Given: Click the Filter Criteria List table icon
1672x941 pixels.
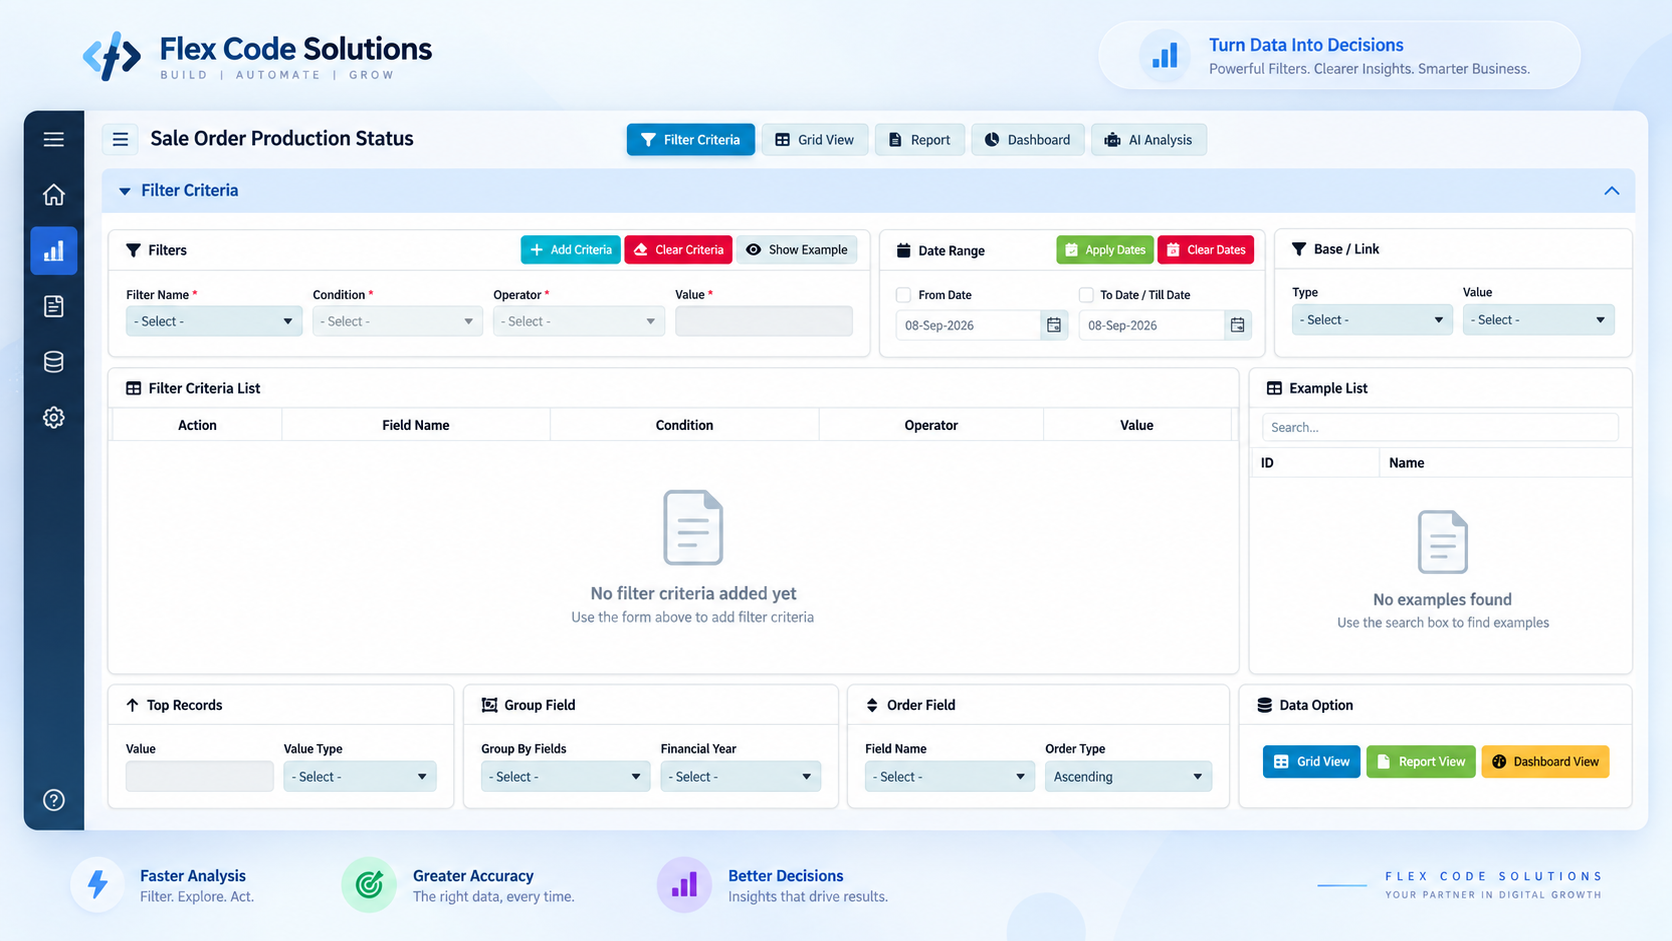Looking at the screenshot, I should [133, 388].
